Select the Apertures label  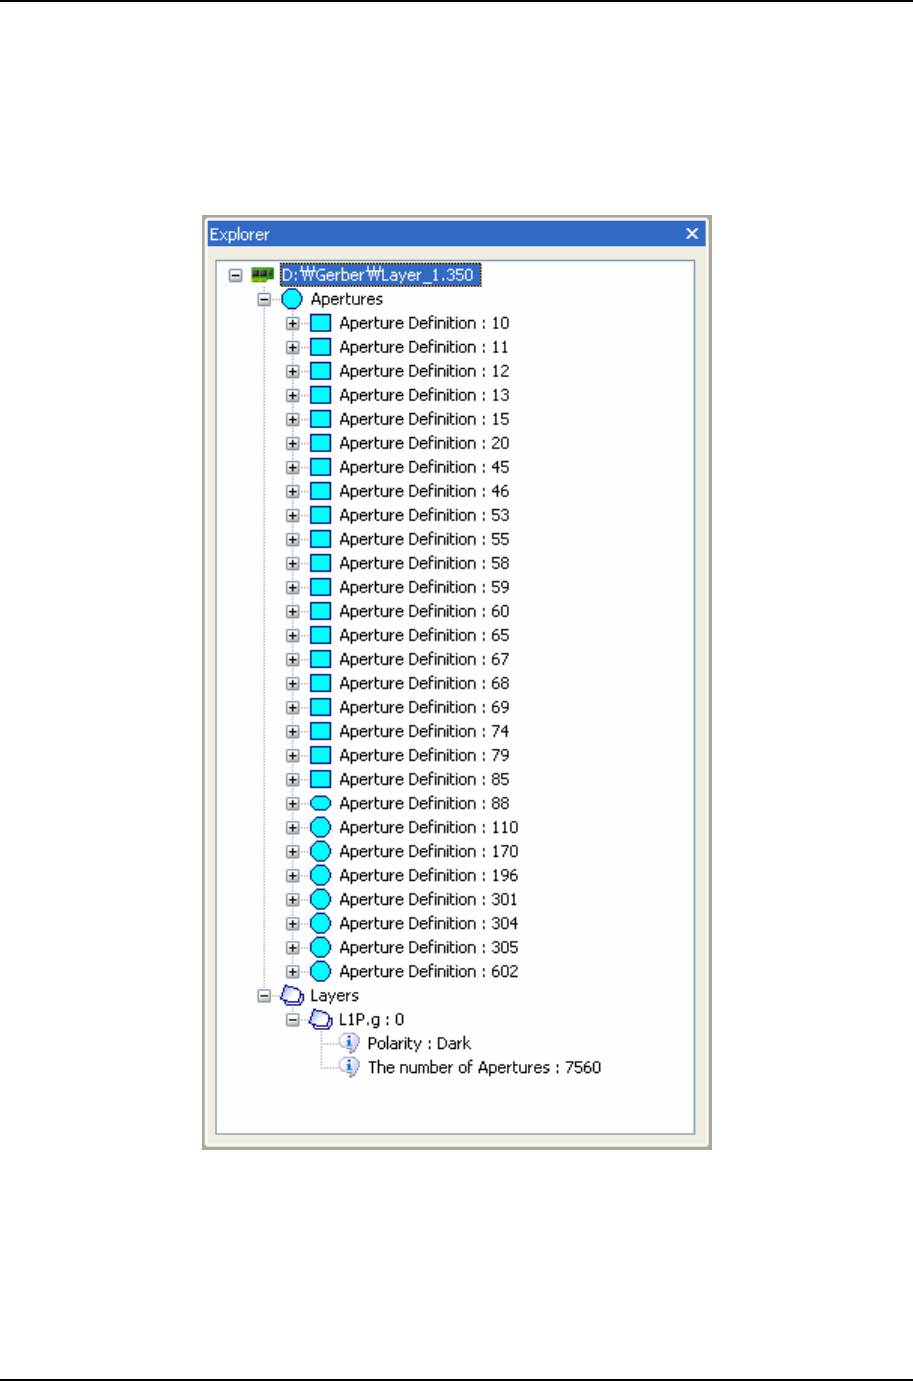point(346,299)
